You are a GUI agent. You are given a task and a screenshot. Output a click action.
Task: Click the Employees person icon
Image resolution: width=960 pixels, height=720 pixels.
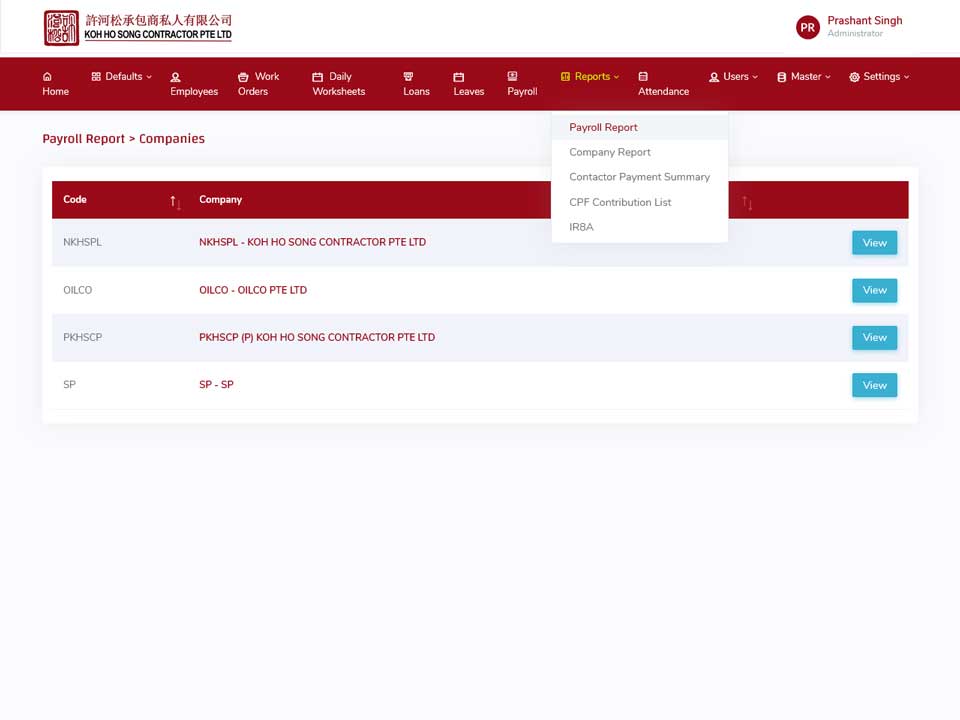[x=175, y=77]
